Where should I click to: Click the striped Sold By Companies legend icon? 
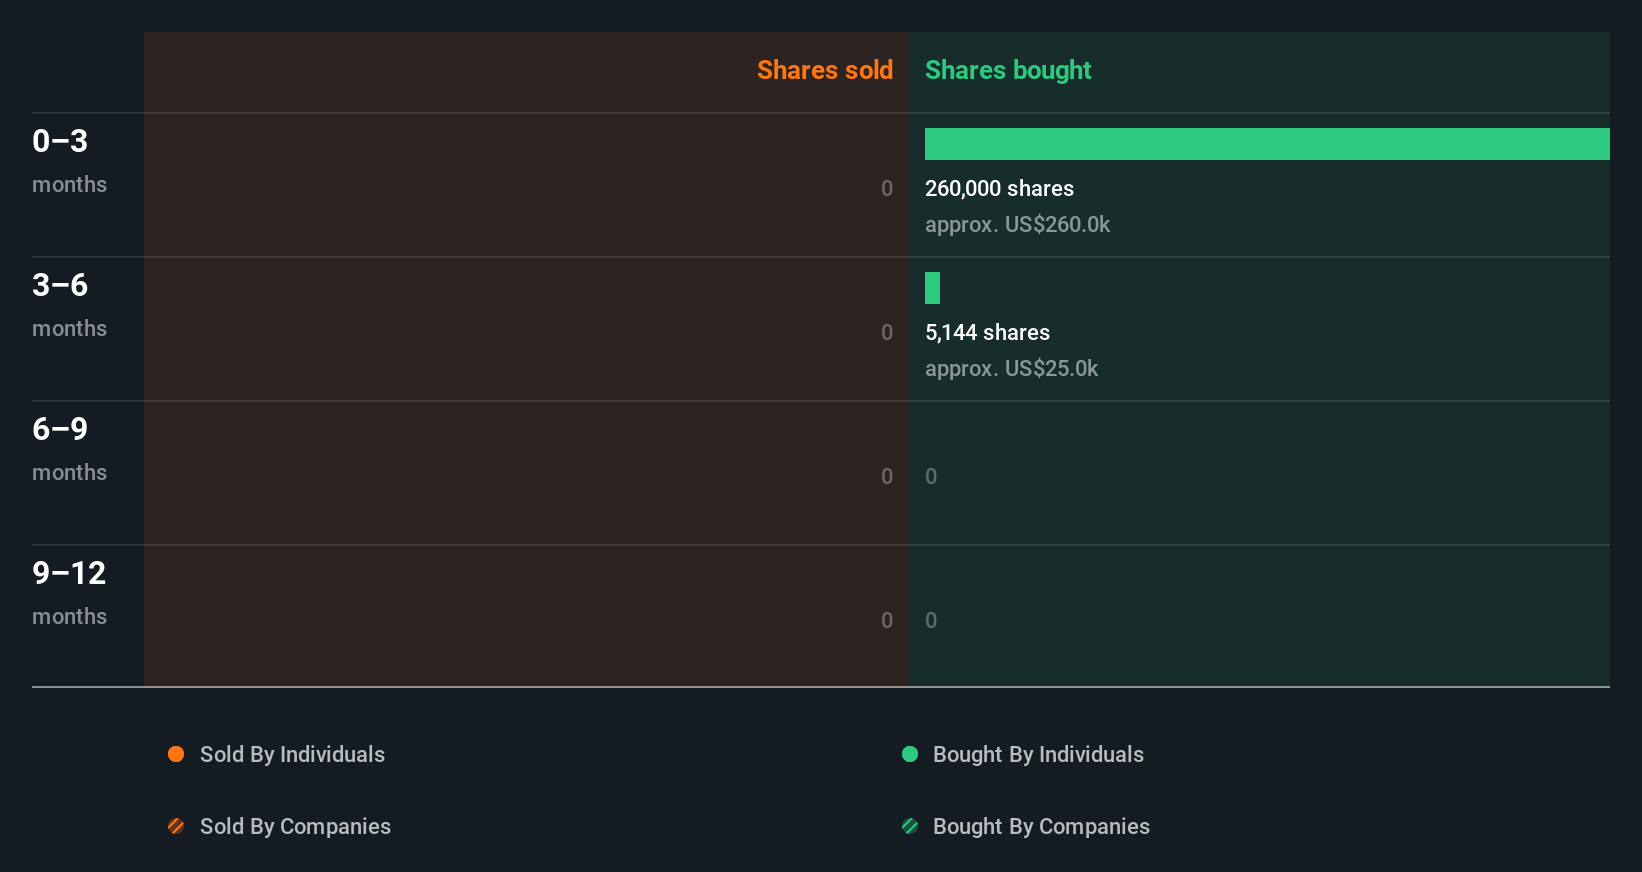click(176, 826)
